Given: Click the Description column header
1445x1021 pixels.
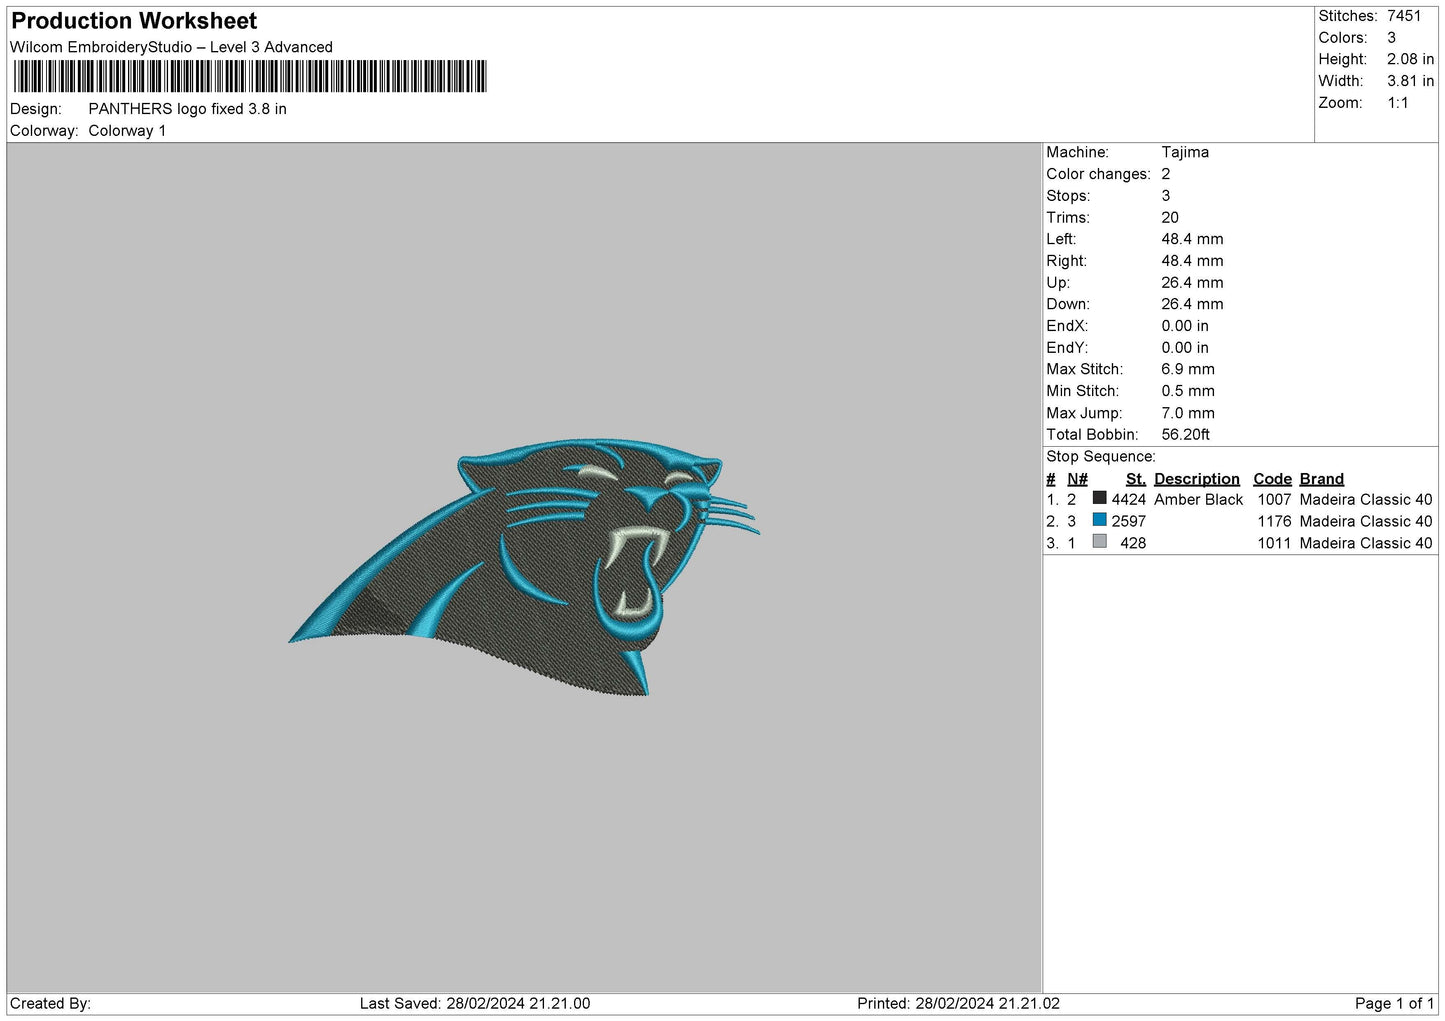Looking at the screenshot, I should point(1196,479).
